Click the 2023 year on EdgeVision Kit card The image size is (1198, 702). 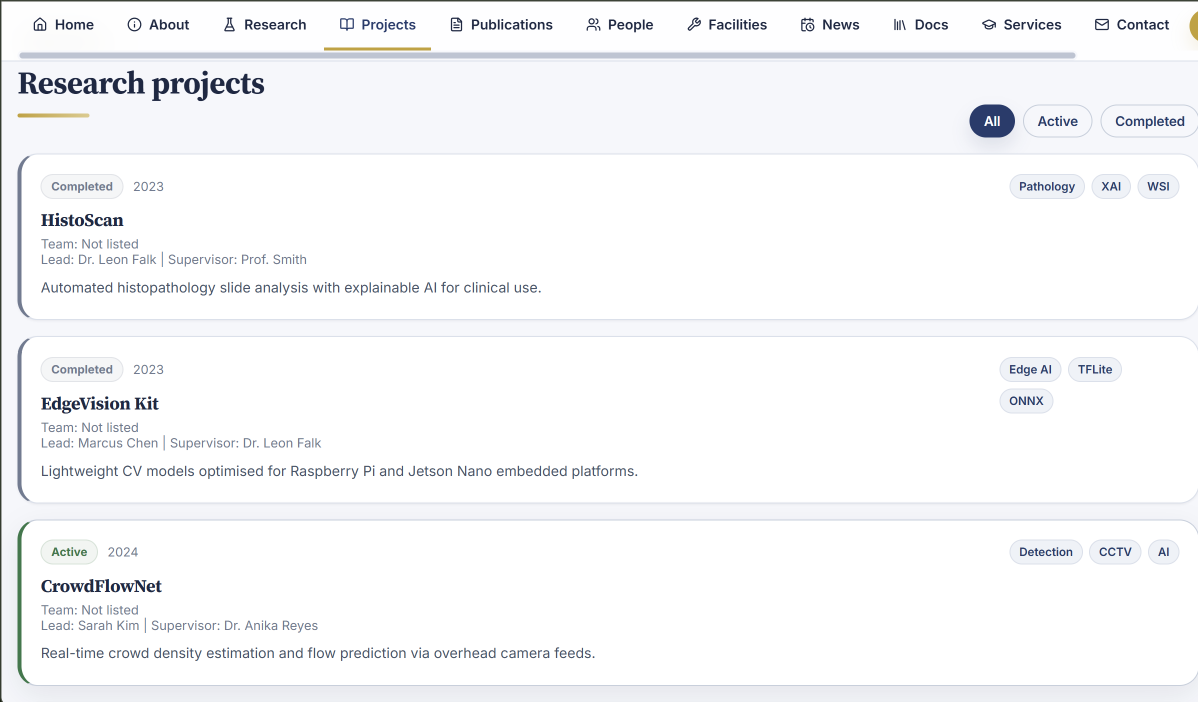point(148,370)
